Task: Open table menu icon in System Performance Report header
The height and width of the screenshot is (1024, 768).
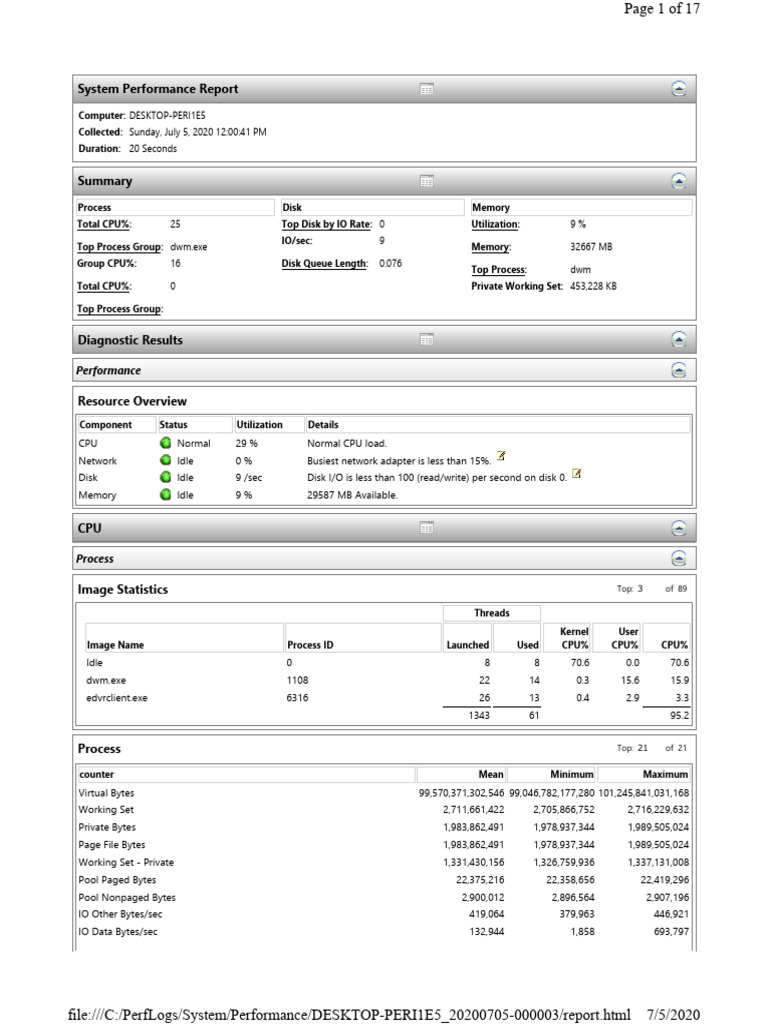Action: click(x=426, y=89)
